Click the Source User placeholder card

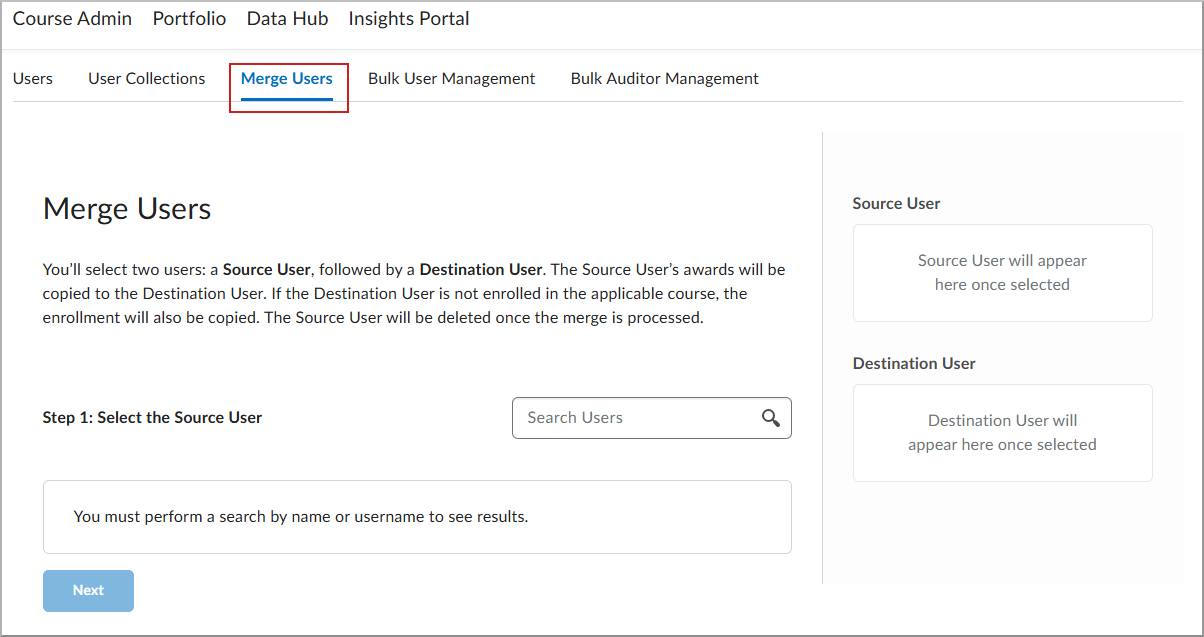[x=1002, y=272]
